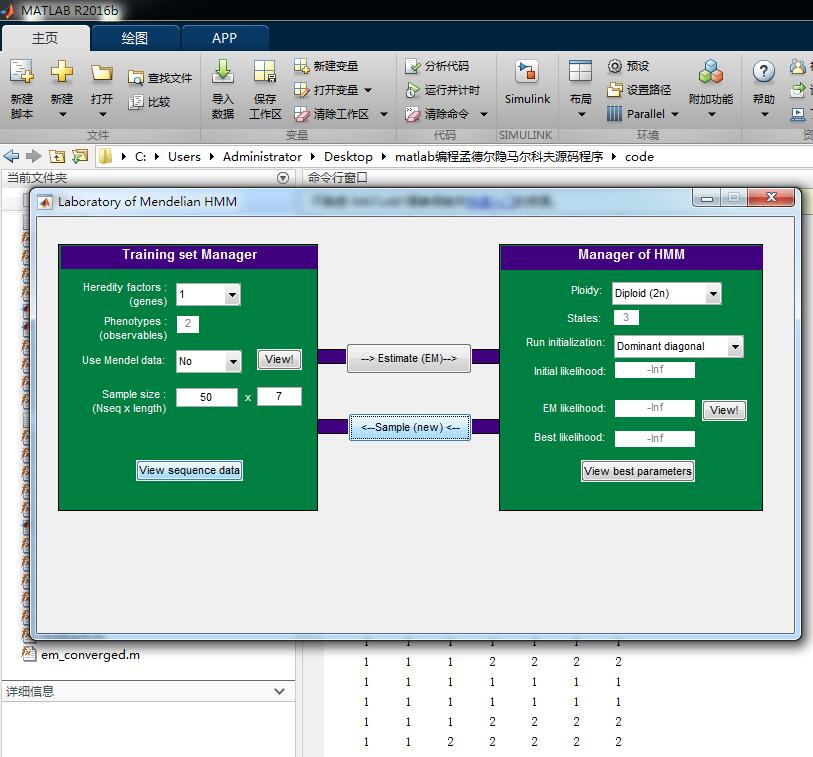
Task: Click the New Script (新建脚本) icon
Action: (x=22, y=73)
